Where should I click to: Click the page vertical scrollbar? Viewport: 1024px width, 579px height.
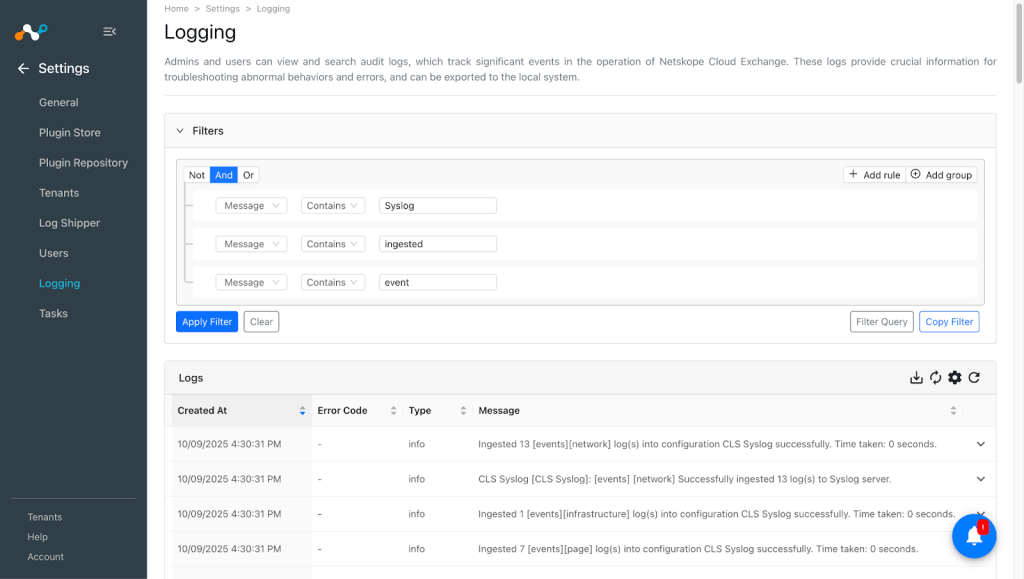(1019, 44)
